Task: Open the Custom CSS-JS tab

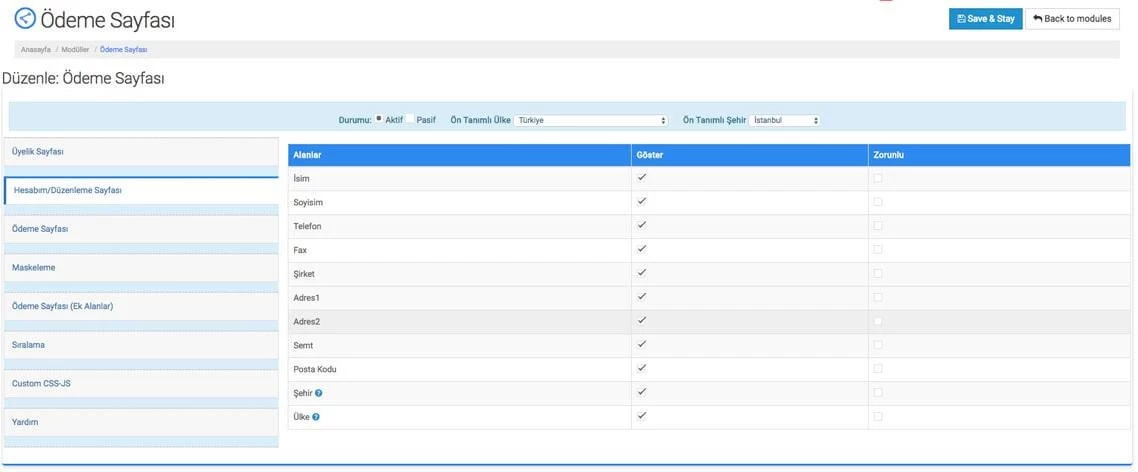Action: pos(141,383)
